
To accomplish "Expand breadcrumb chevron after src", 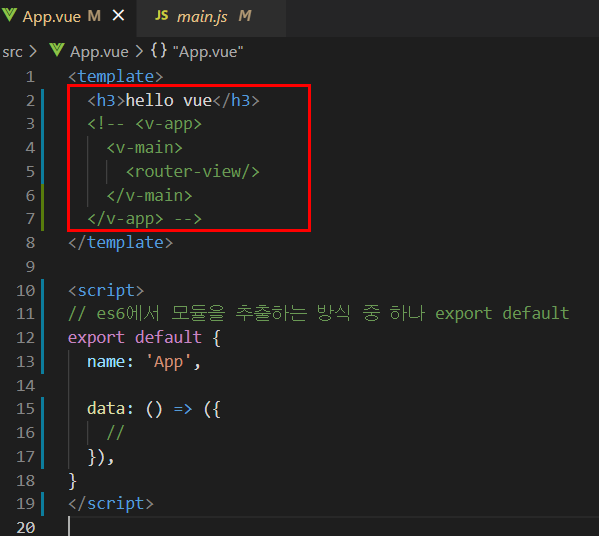I will (33, 52).
